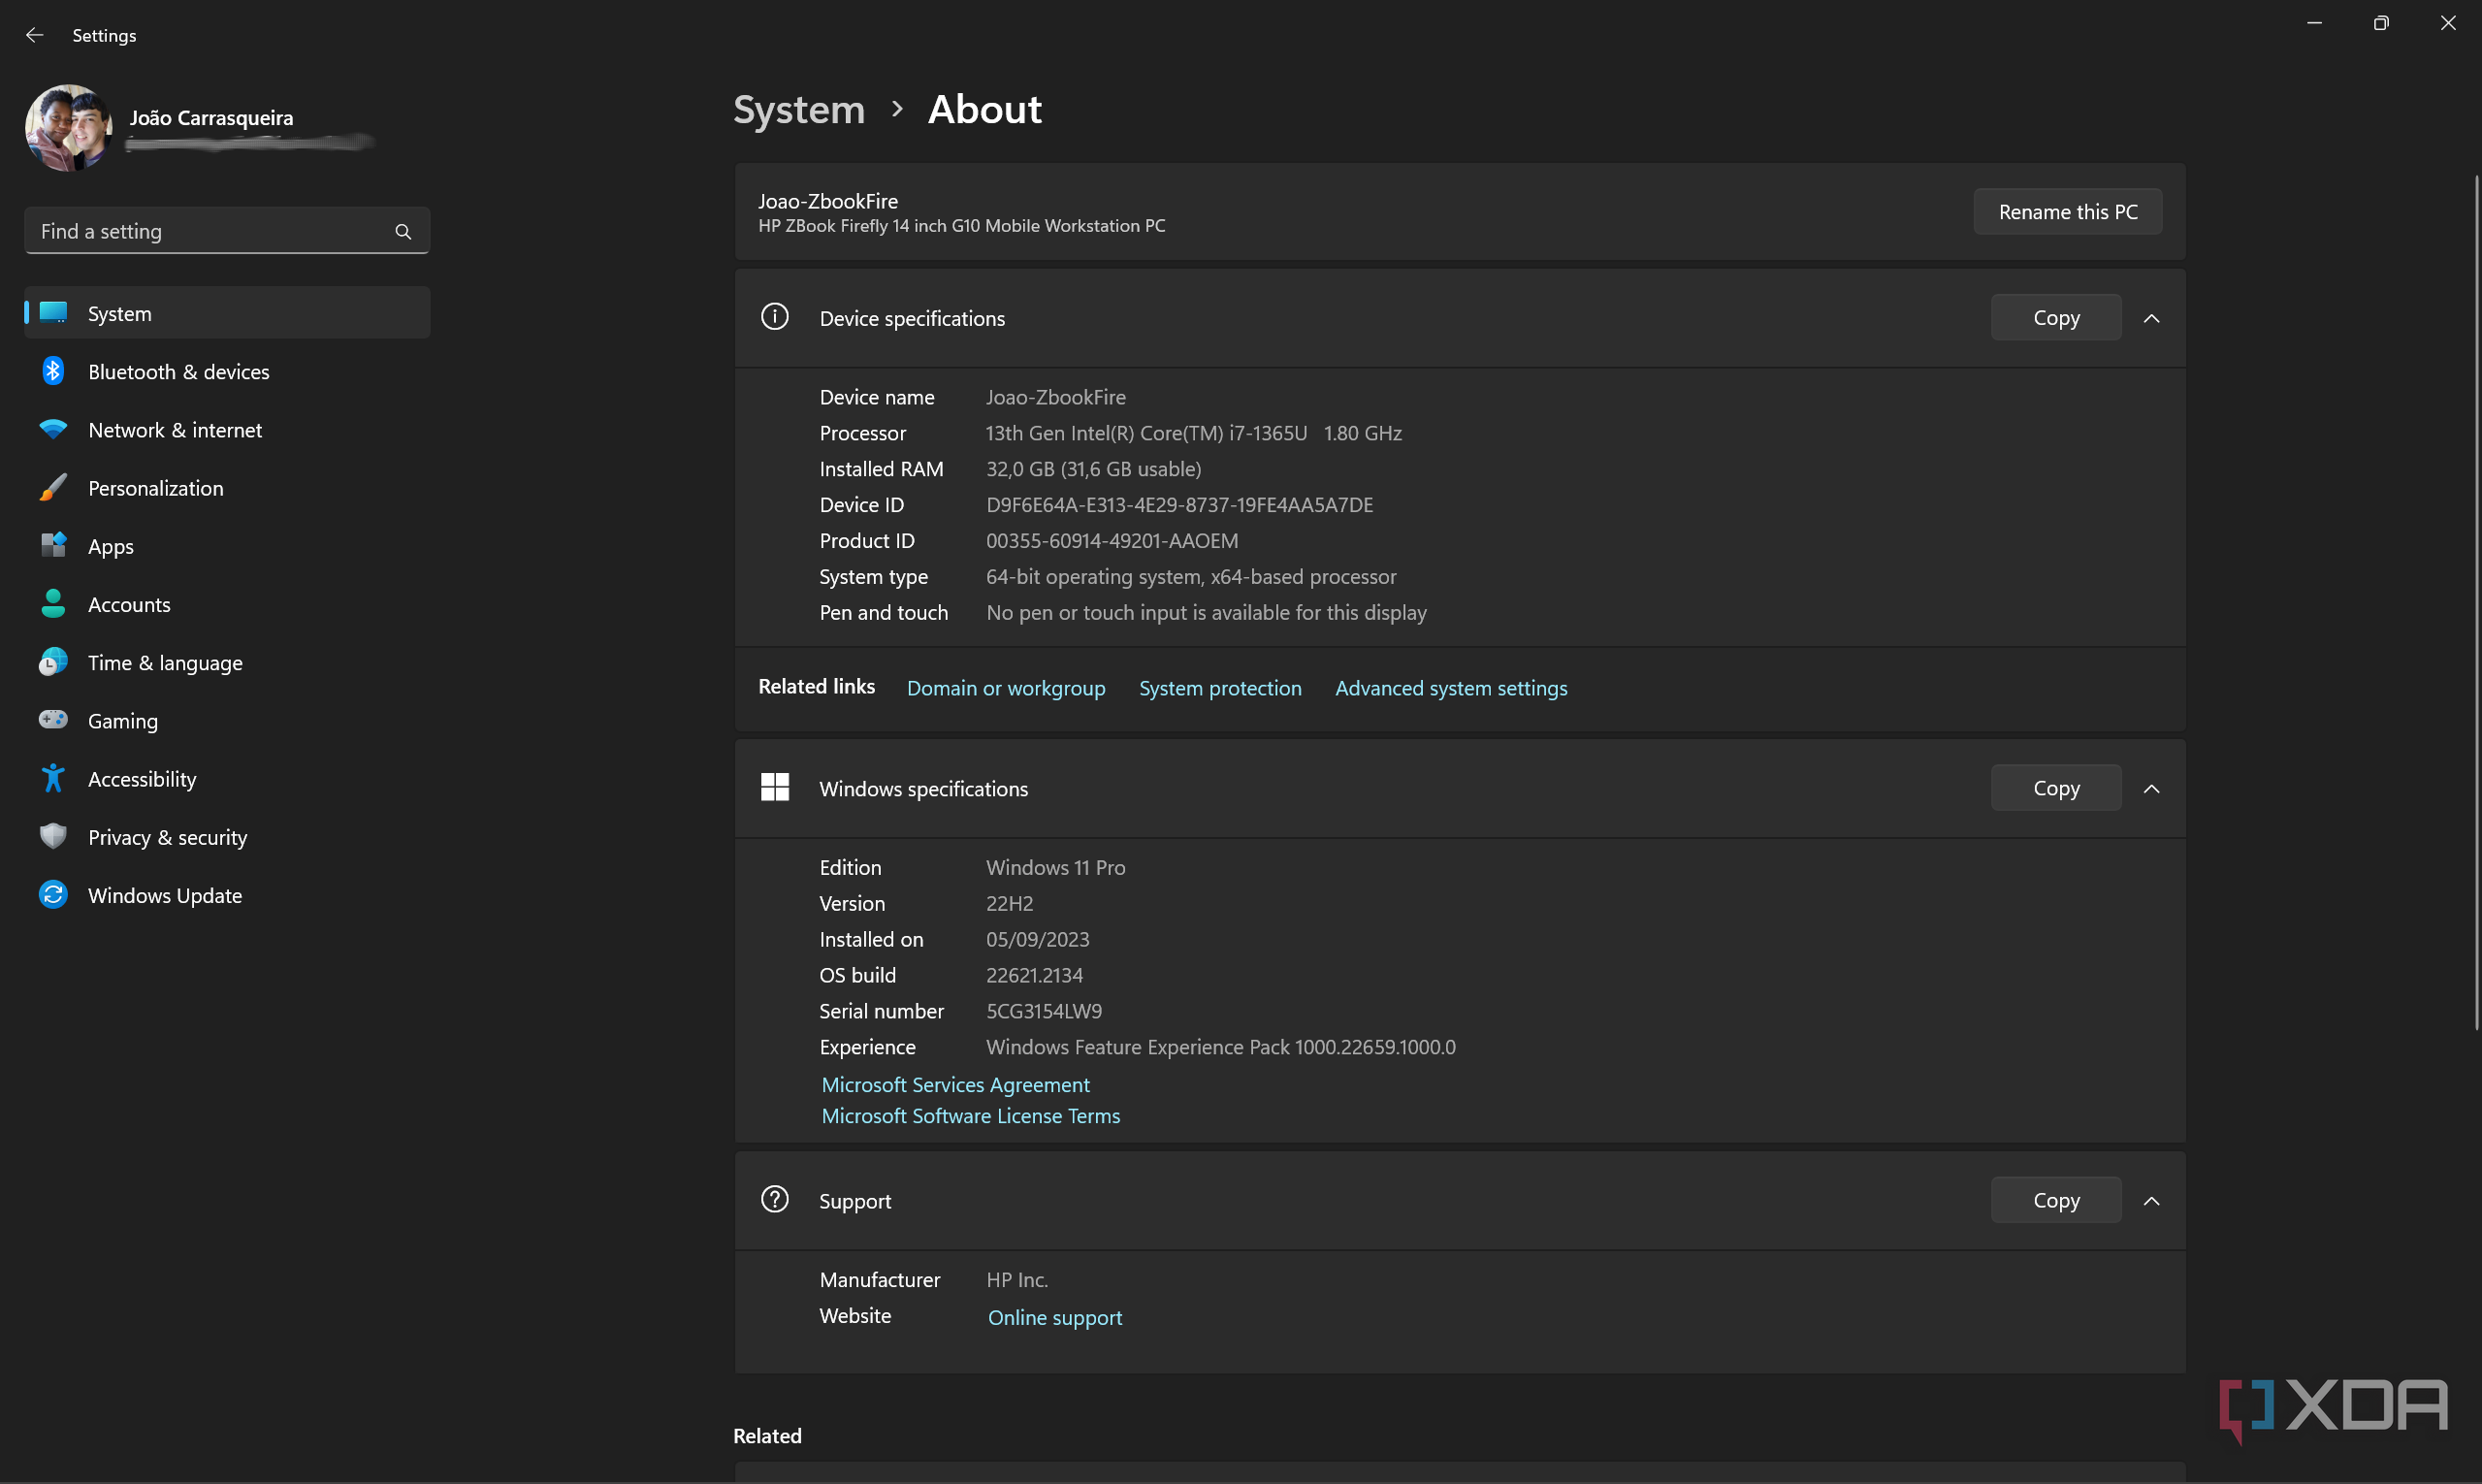2482x1484 pixels.
Task: Click the search magnifier icon
Action: [403, 232]
